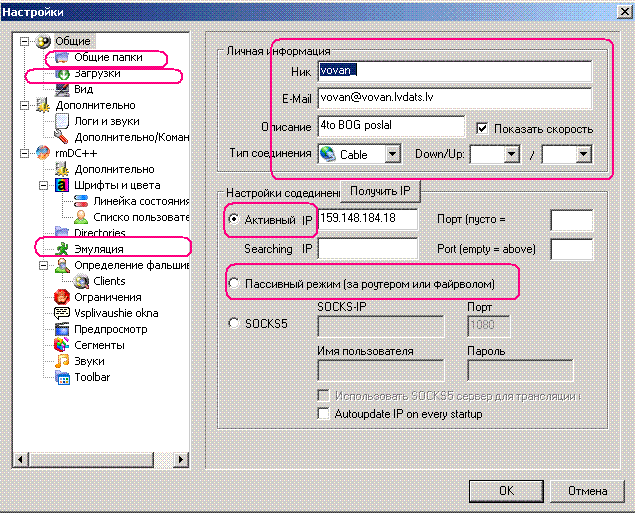Select the Сегменты colorful cube icon
The width and height of the screenshot is (635, 513).
point(62,345)
